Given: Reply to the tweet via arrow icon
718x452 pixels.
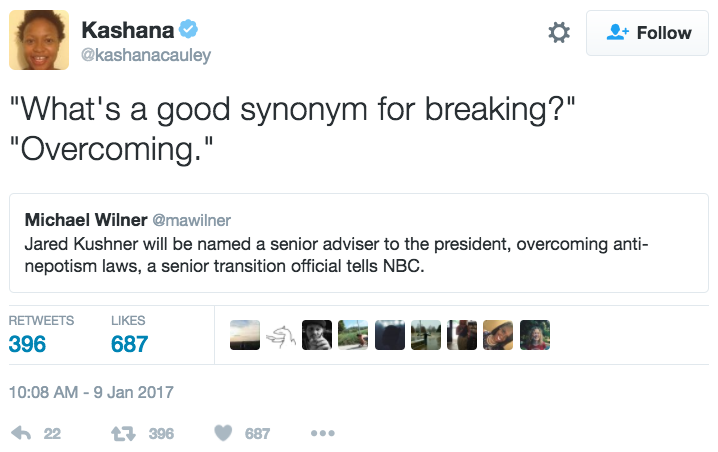Looking at the screenshot, I should (x=20, y=433).
